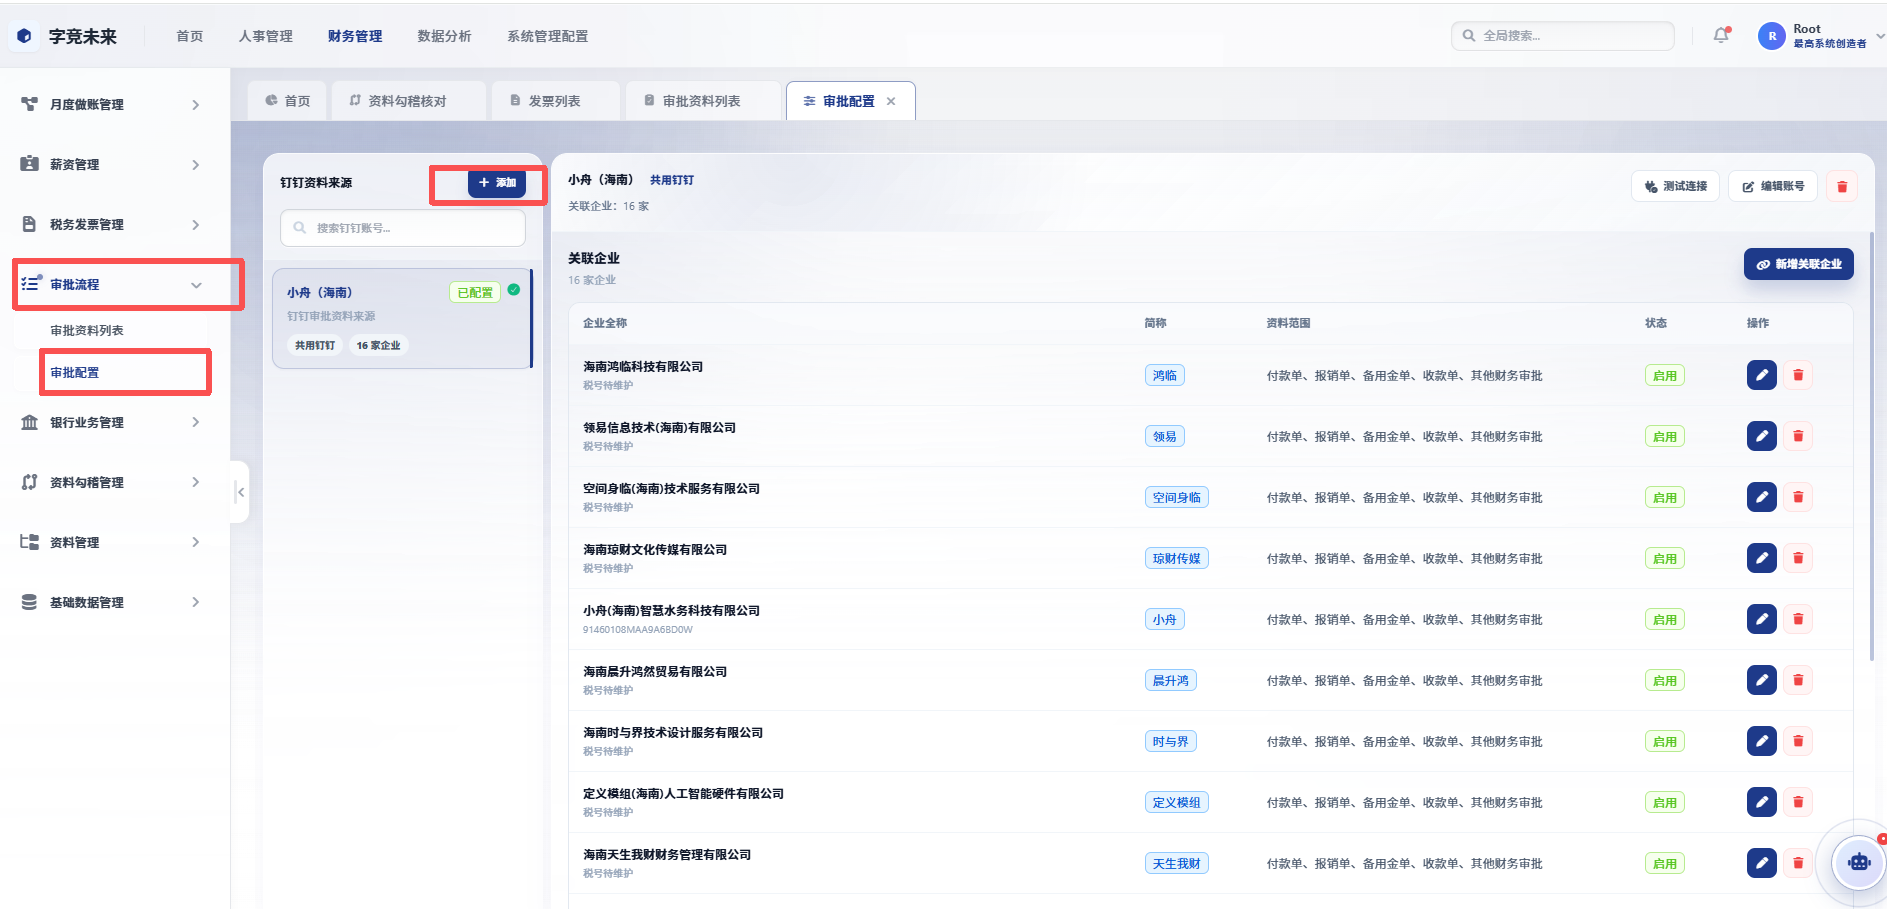
Task: Close the 审批配置 tab
Action: (891, 101)
